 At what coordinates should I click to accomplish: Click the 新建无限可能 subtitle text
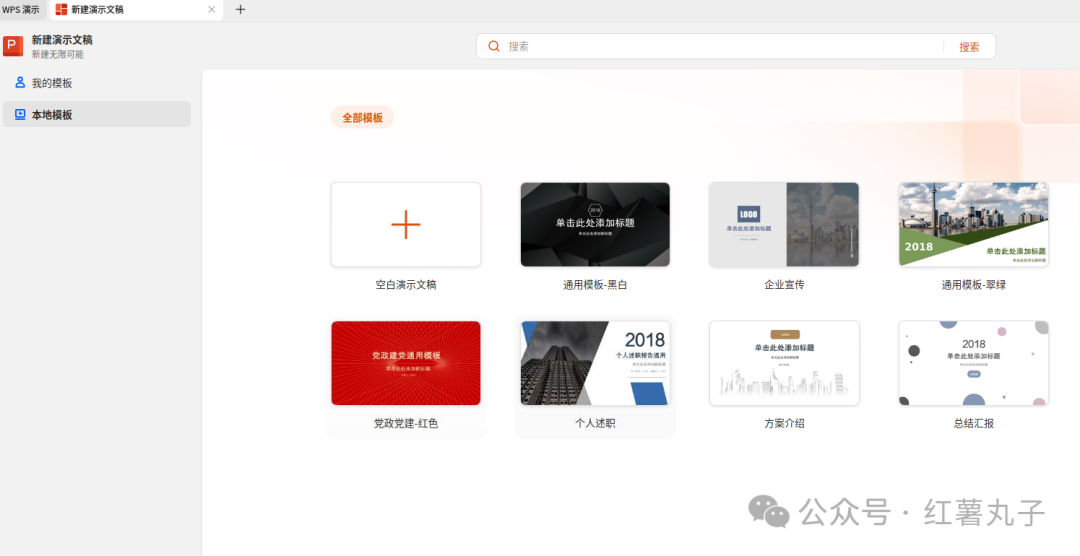58,54
